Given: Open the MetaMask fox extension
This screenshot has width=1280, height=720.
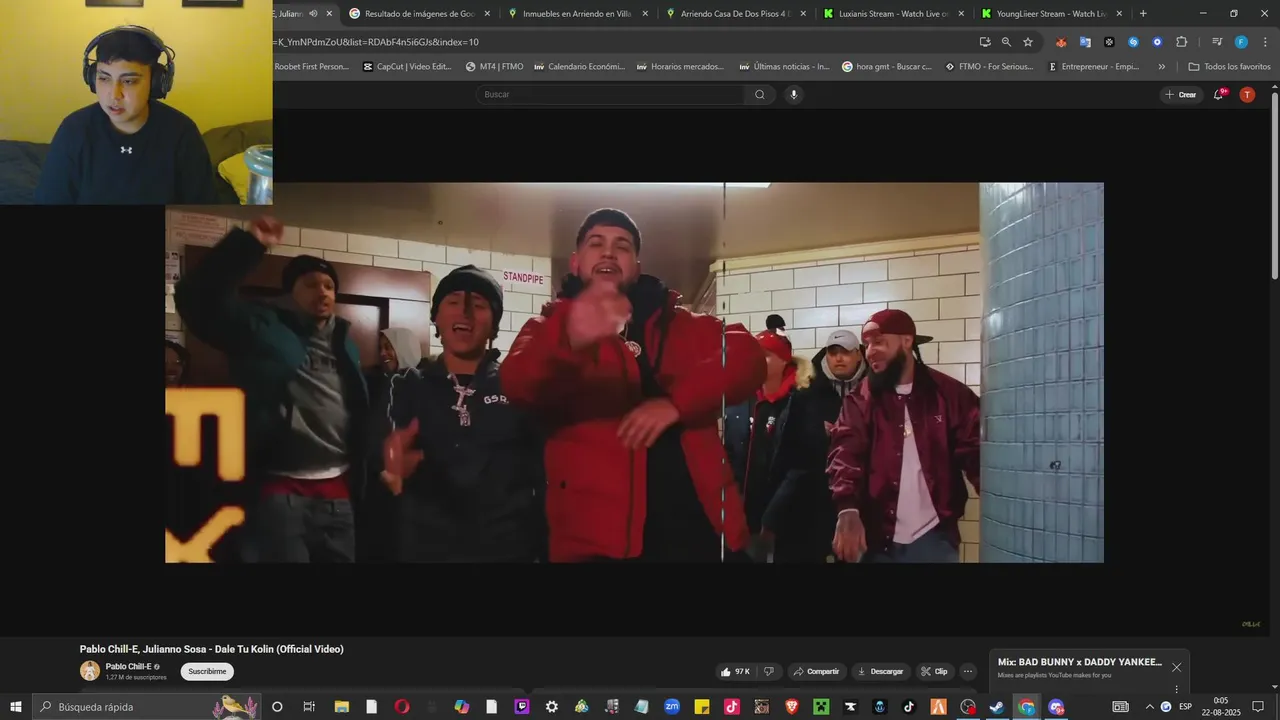Looking at the screenshot, I should [x=1061, y=42].
